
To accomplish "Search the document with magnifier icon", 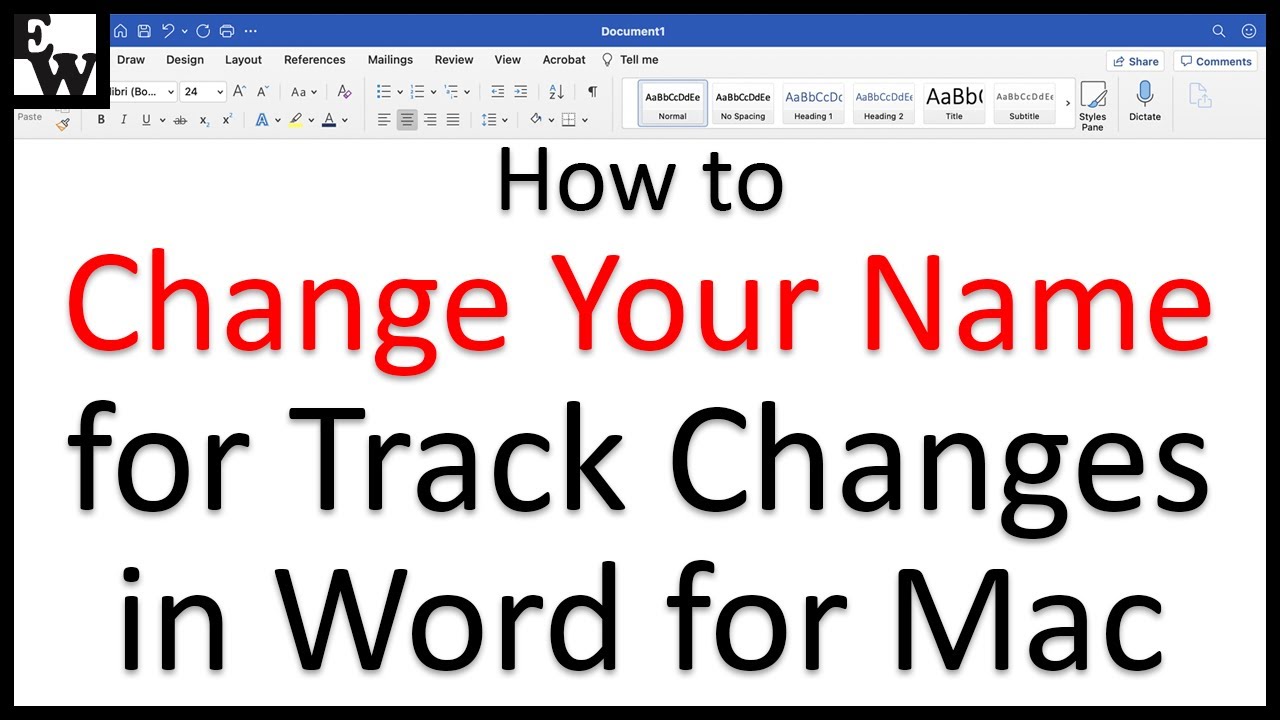I will (x=1218, y=31).
